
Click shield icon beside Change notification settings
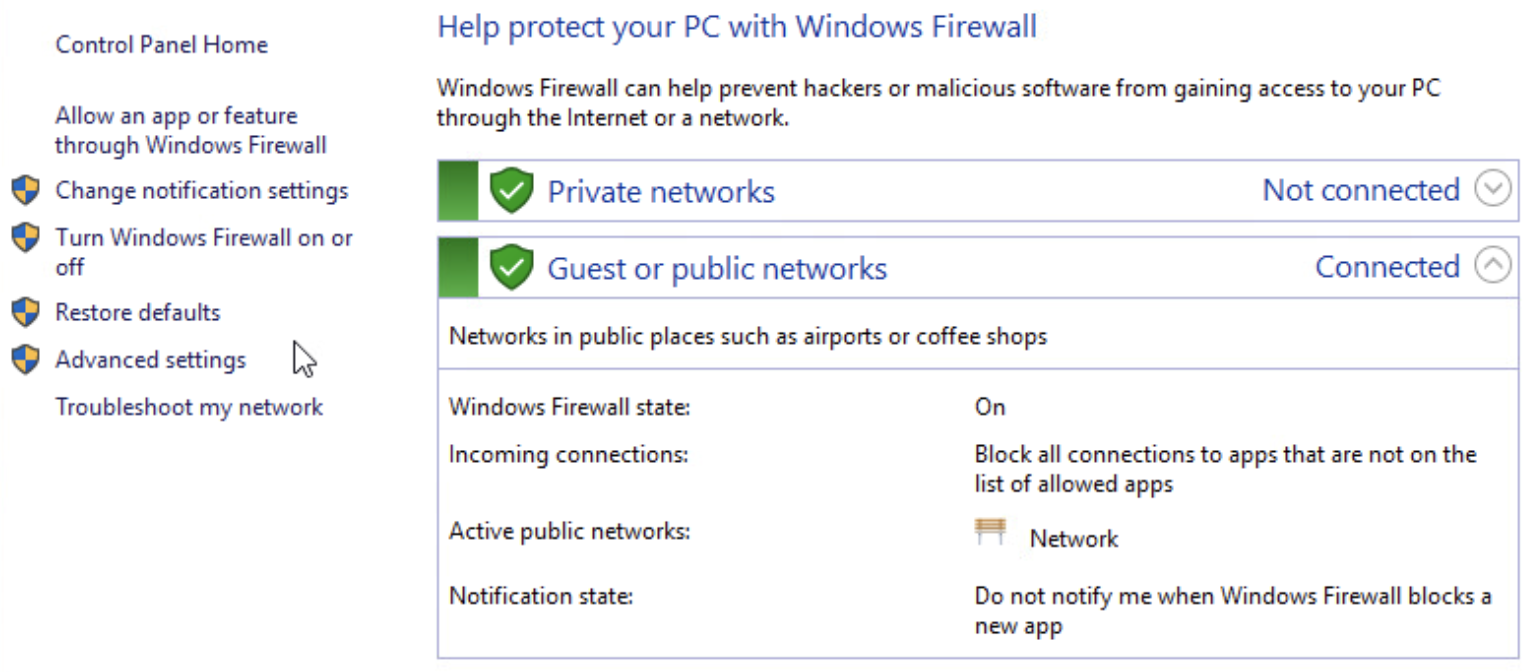click(25, 190)
